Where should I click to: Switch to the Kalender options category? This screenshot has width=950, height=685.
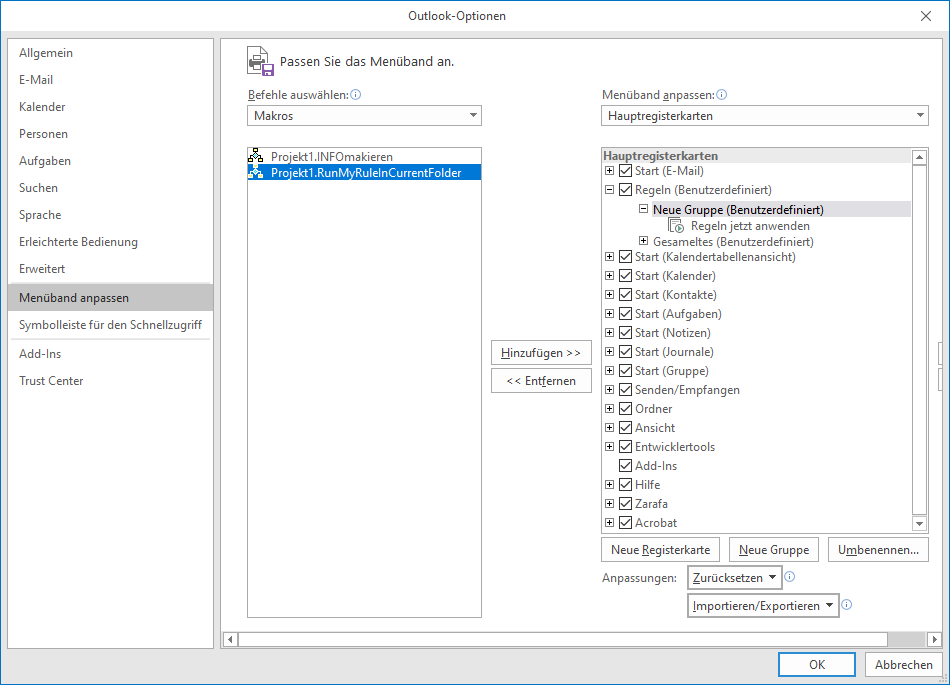pos(110,107)
